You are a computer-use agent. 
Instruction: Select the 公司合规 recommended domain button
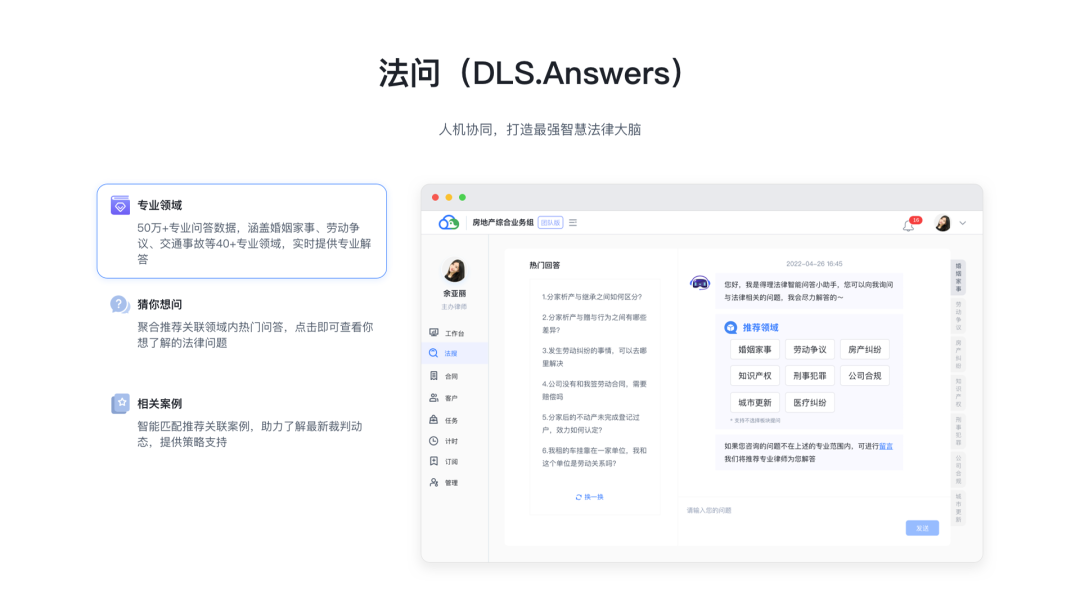click(x=865, y=376)
